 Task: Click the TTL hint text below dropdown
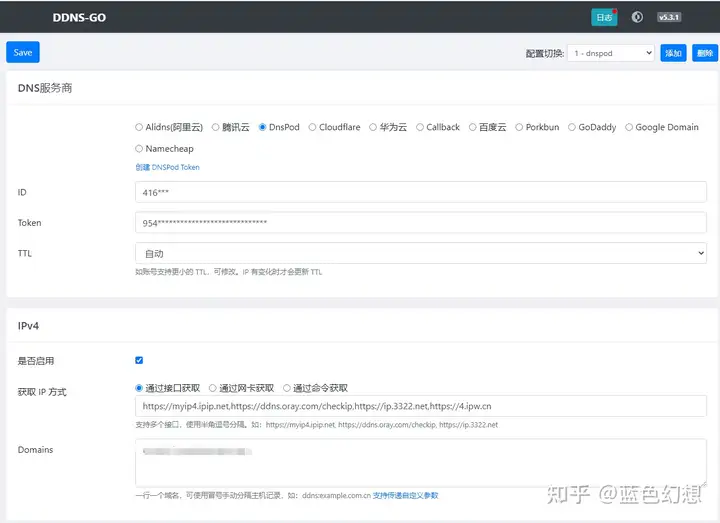[229, 272]
